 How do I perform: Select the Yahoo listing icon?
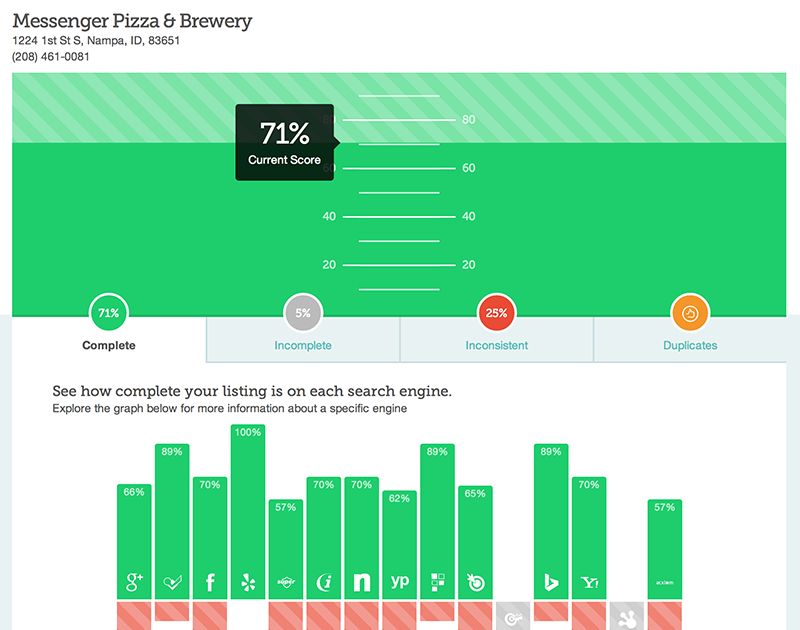click(589, 582)
